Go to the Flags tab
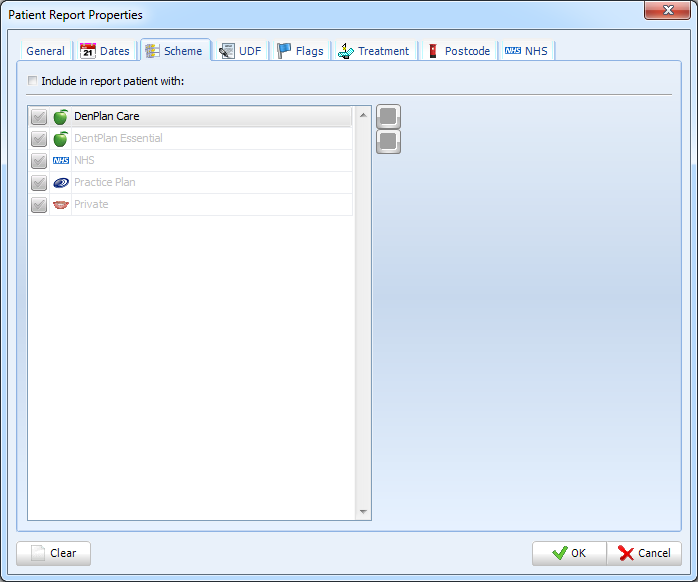 (x=301, y=51)
